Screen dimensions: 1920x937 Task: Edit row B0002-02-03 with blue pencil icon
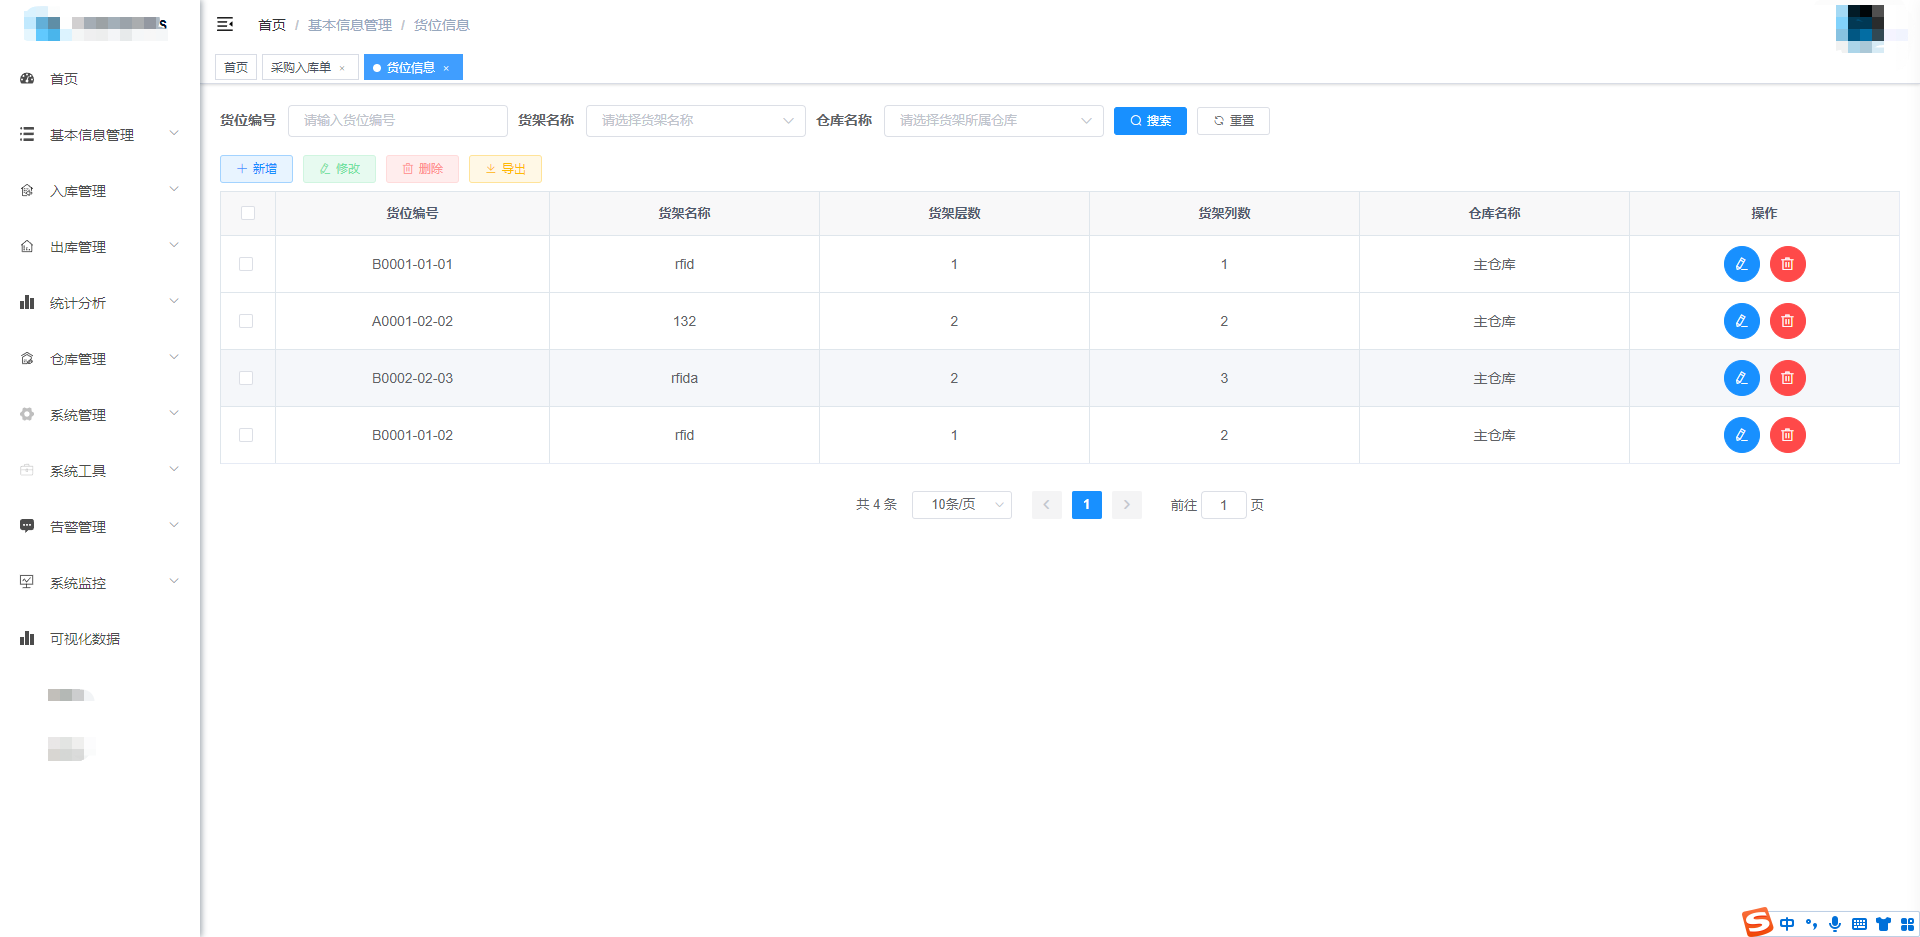pyautogui.click(x=1741, y=378)
